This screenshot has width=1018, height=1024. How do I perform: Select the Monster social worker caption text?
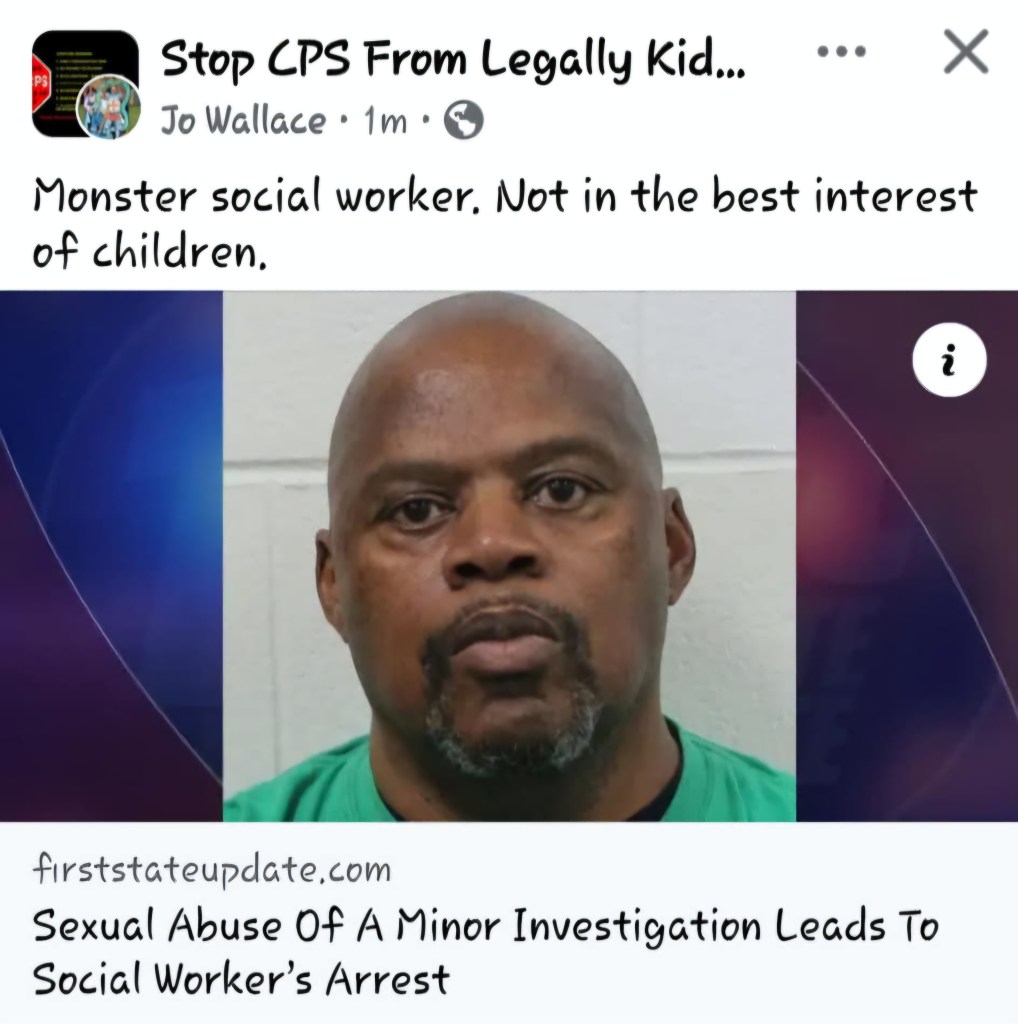(256, 196)
